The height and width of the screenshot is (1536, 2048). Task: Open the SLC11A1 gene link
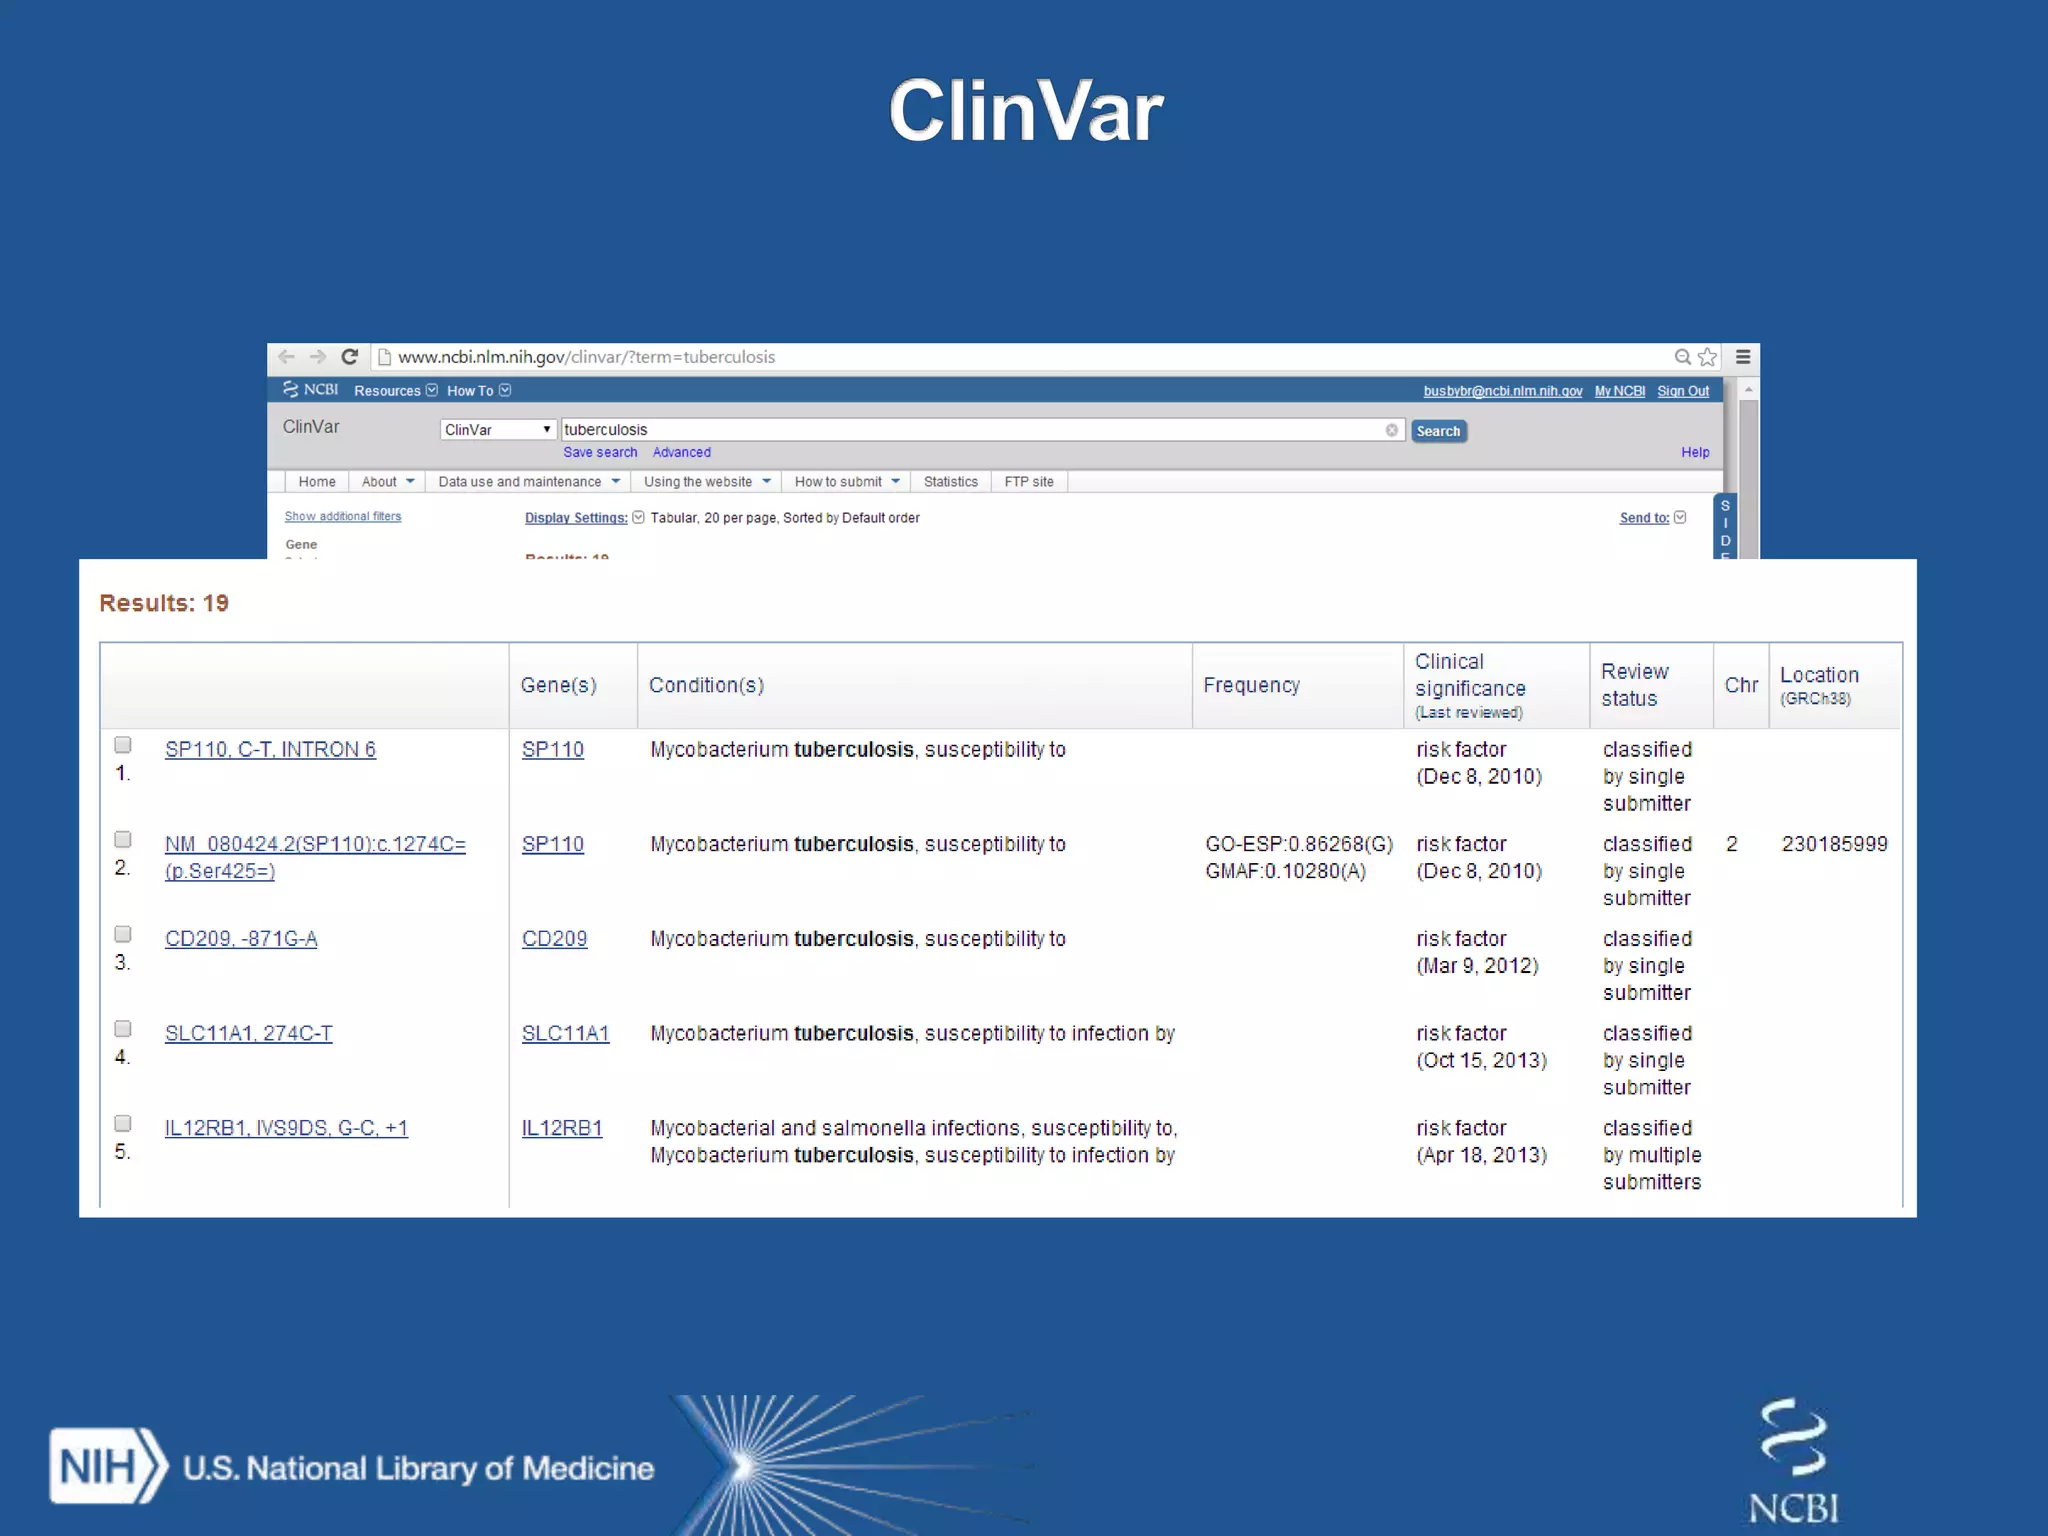(565, 1034)
